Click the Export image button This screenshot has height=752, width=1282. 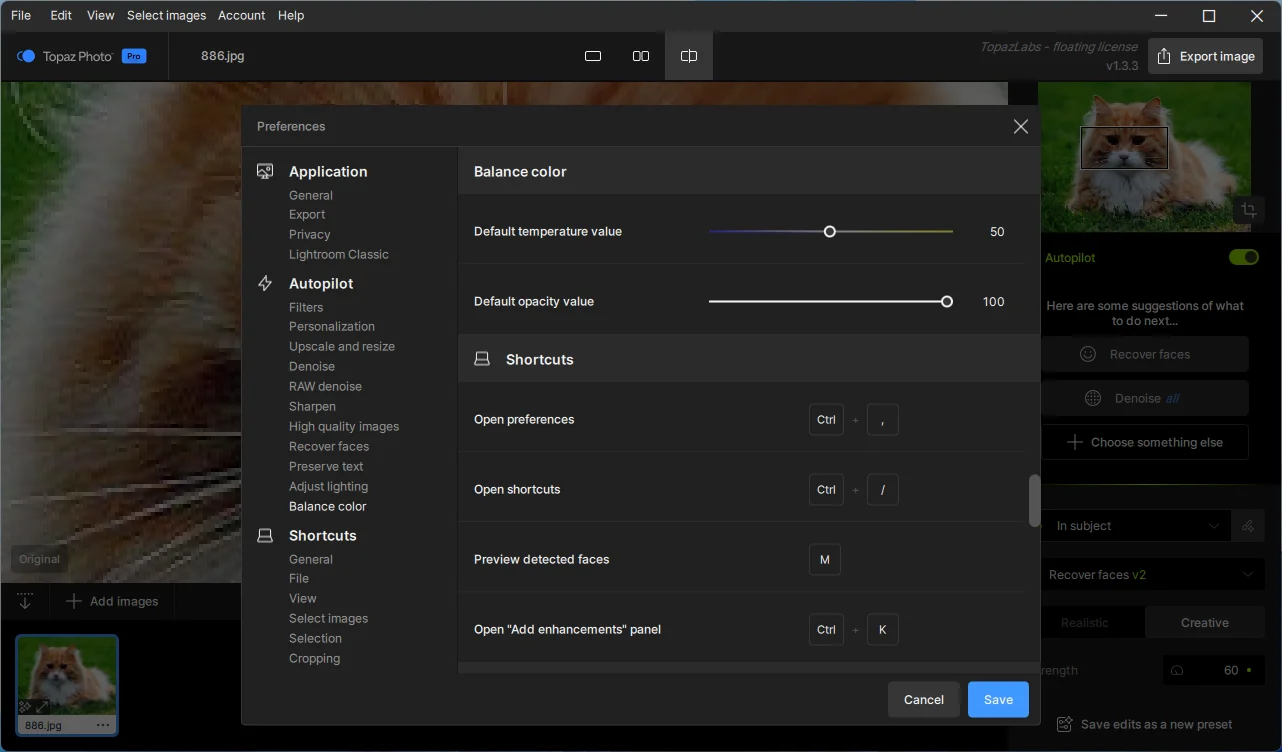(1205, 57)
